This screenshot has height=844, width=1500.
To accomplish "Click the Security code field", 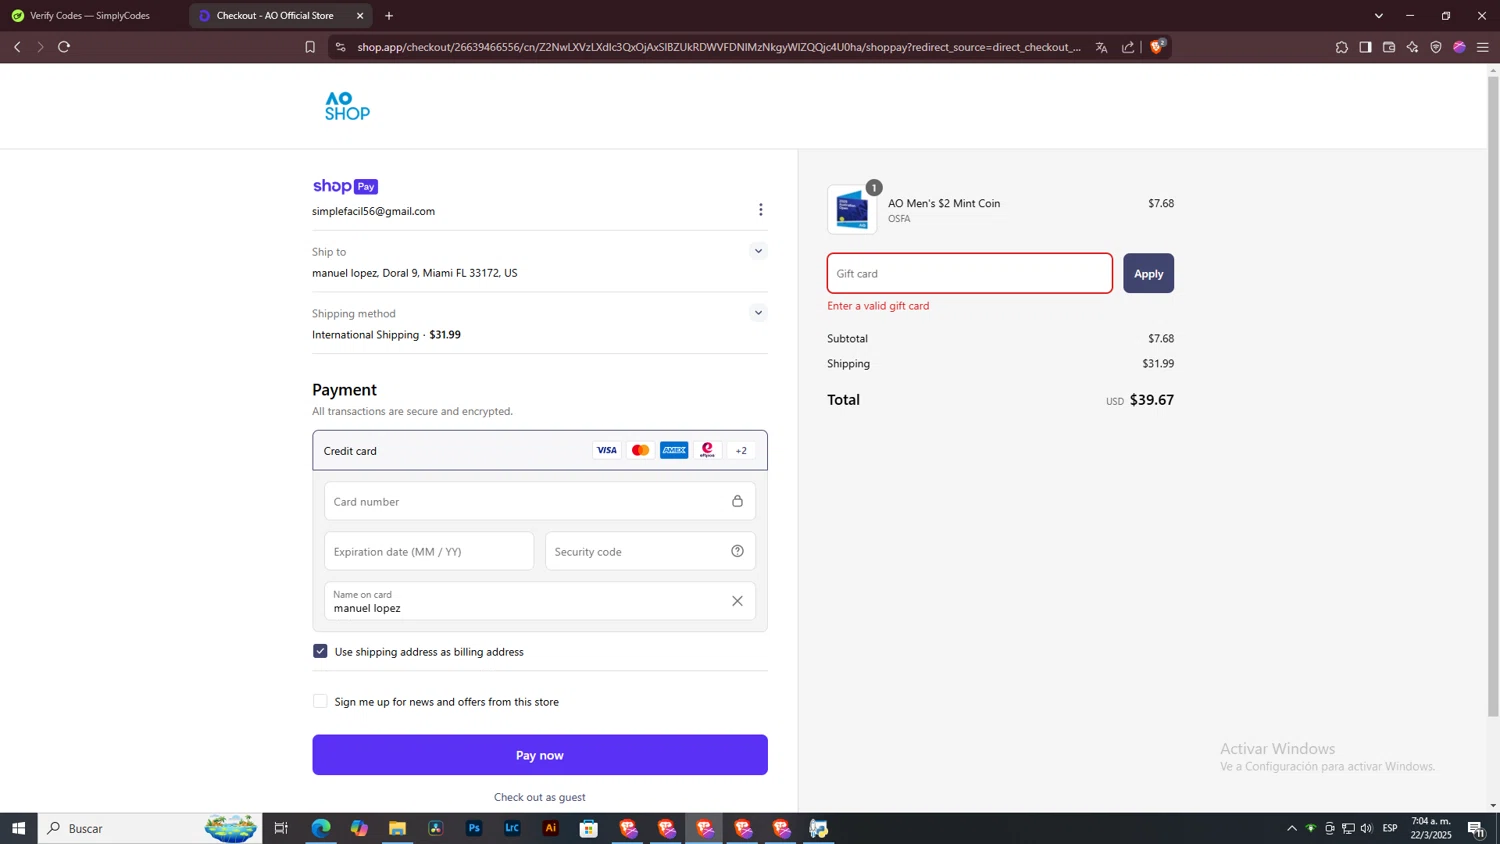I will click(650, 551).
